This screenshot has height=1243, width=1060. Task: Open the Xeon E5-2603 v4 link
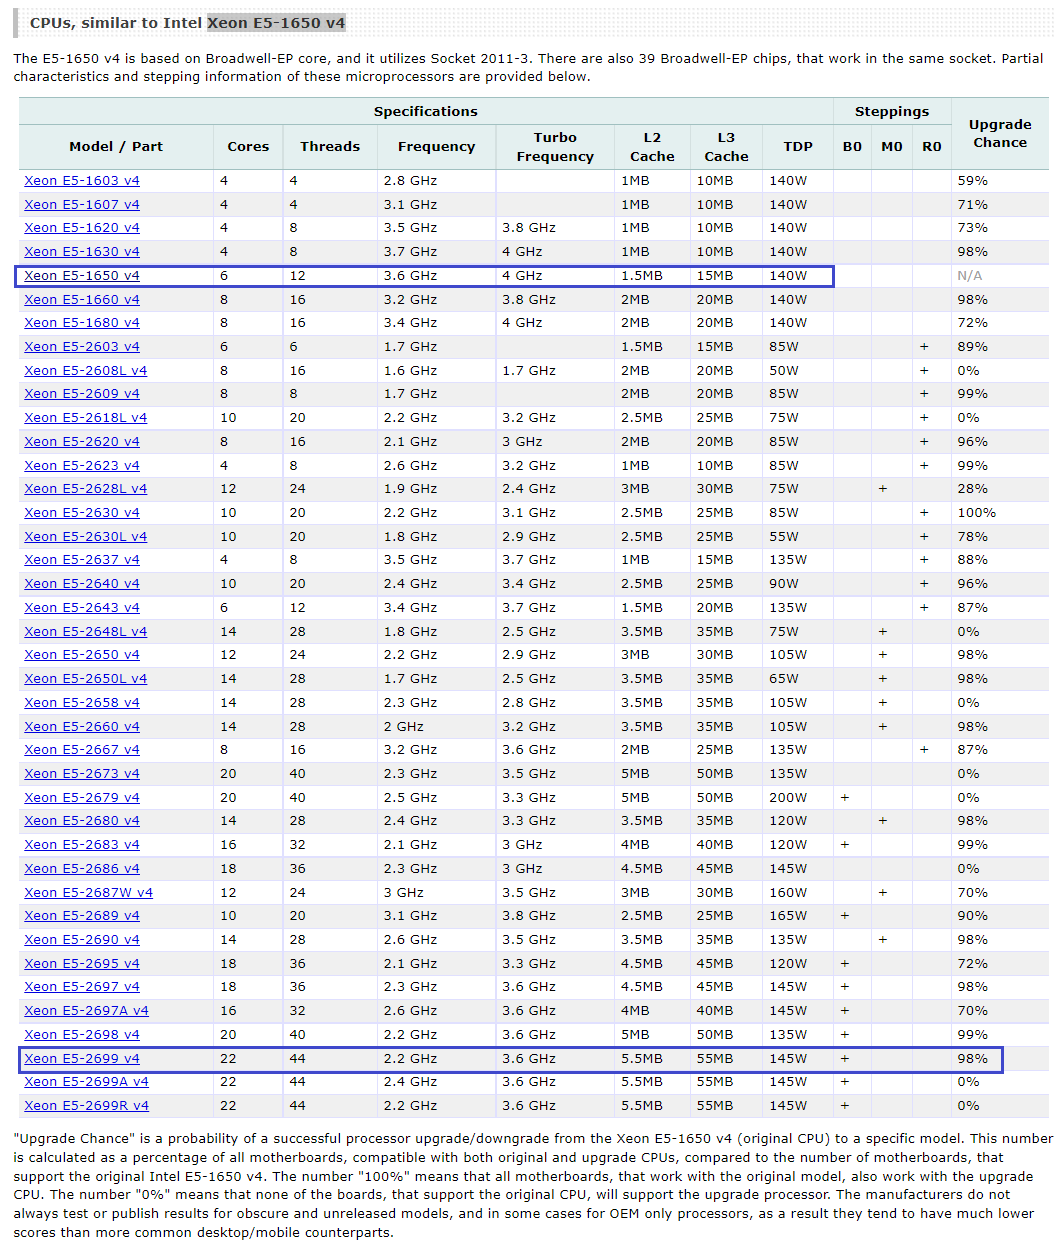point(82,347)
